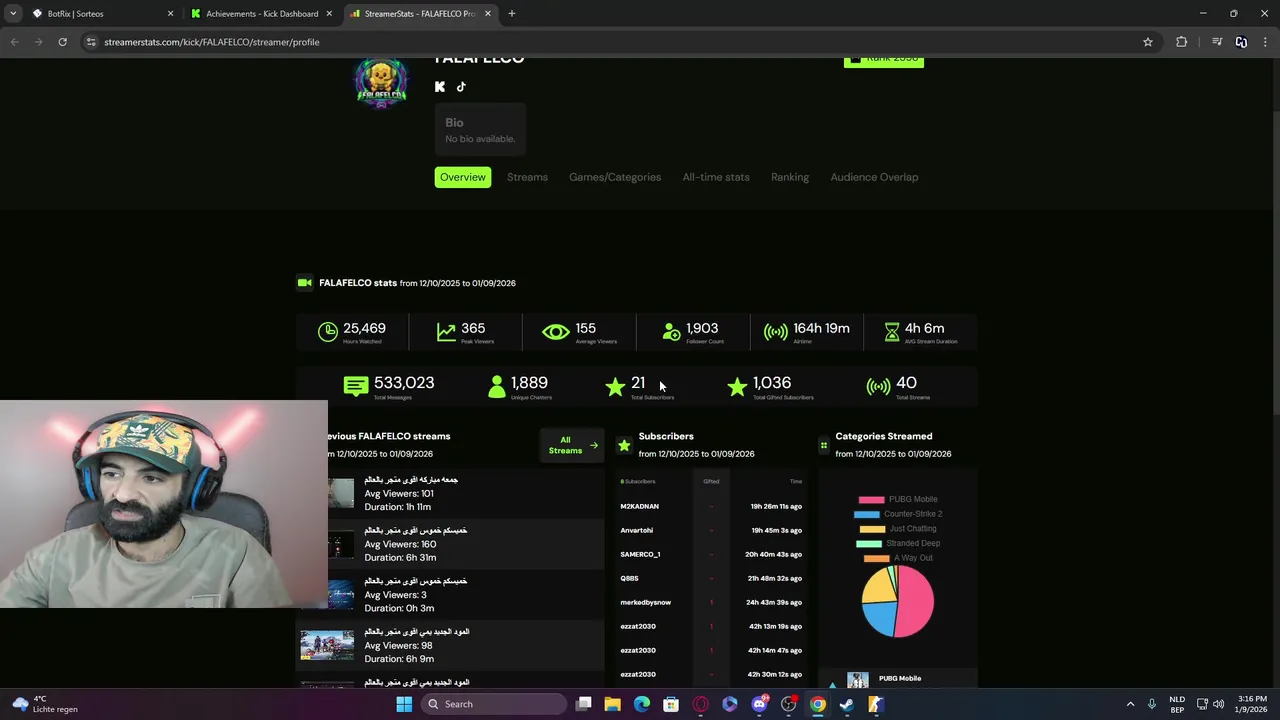Click the Follower Count person icon
Image resolution: width=1280 pixels, height=720 pixels.
click(x=672, y=332)
